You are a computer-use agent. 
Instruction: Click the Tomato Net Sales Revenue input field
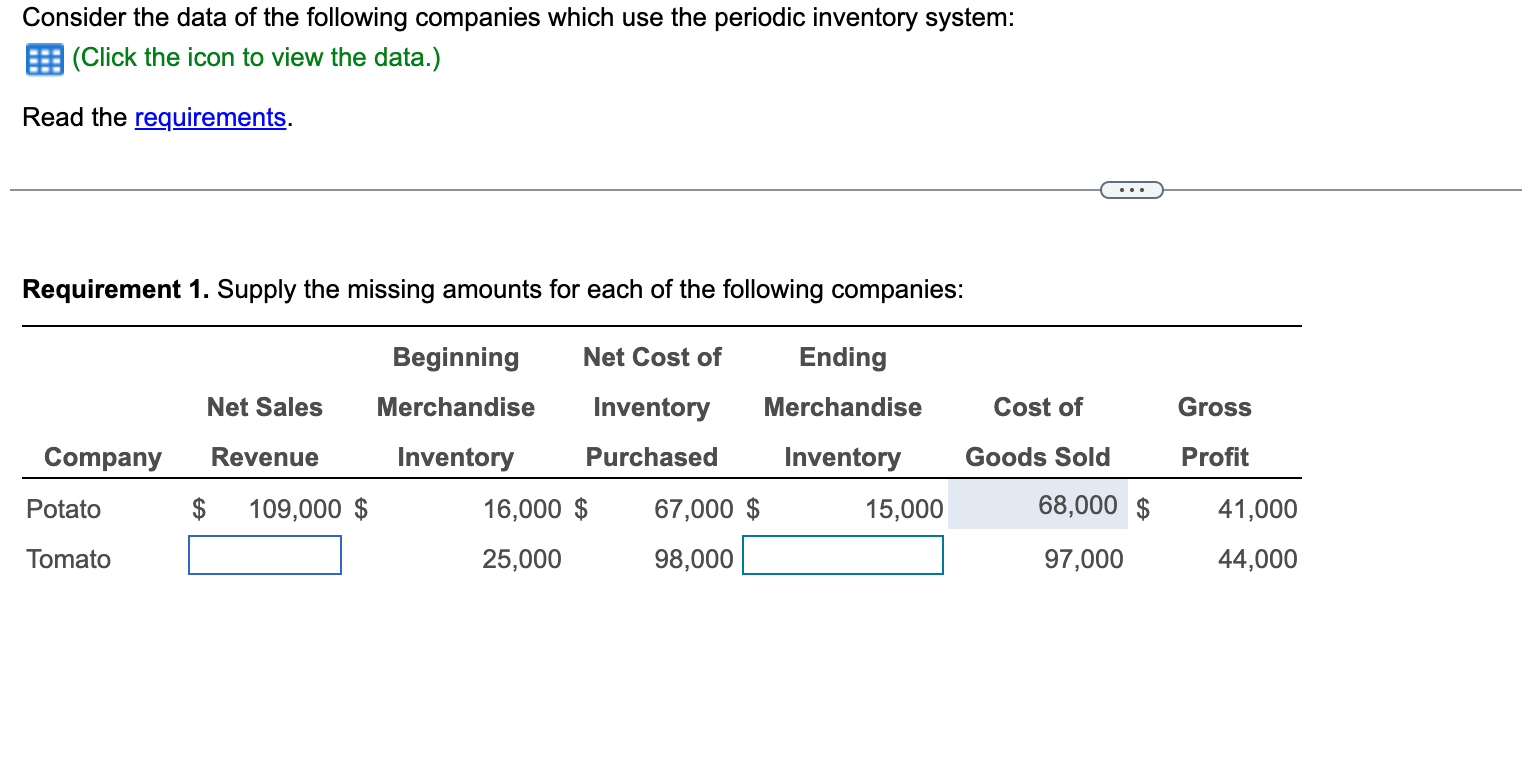(264, 555)
